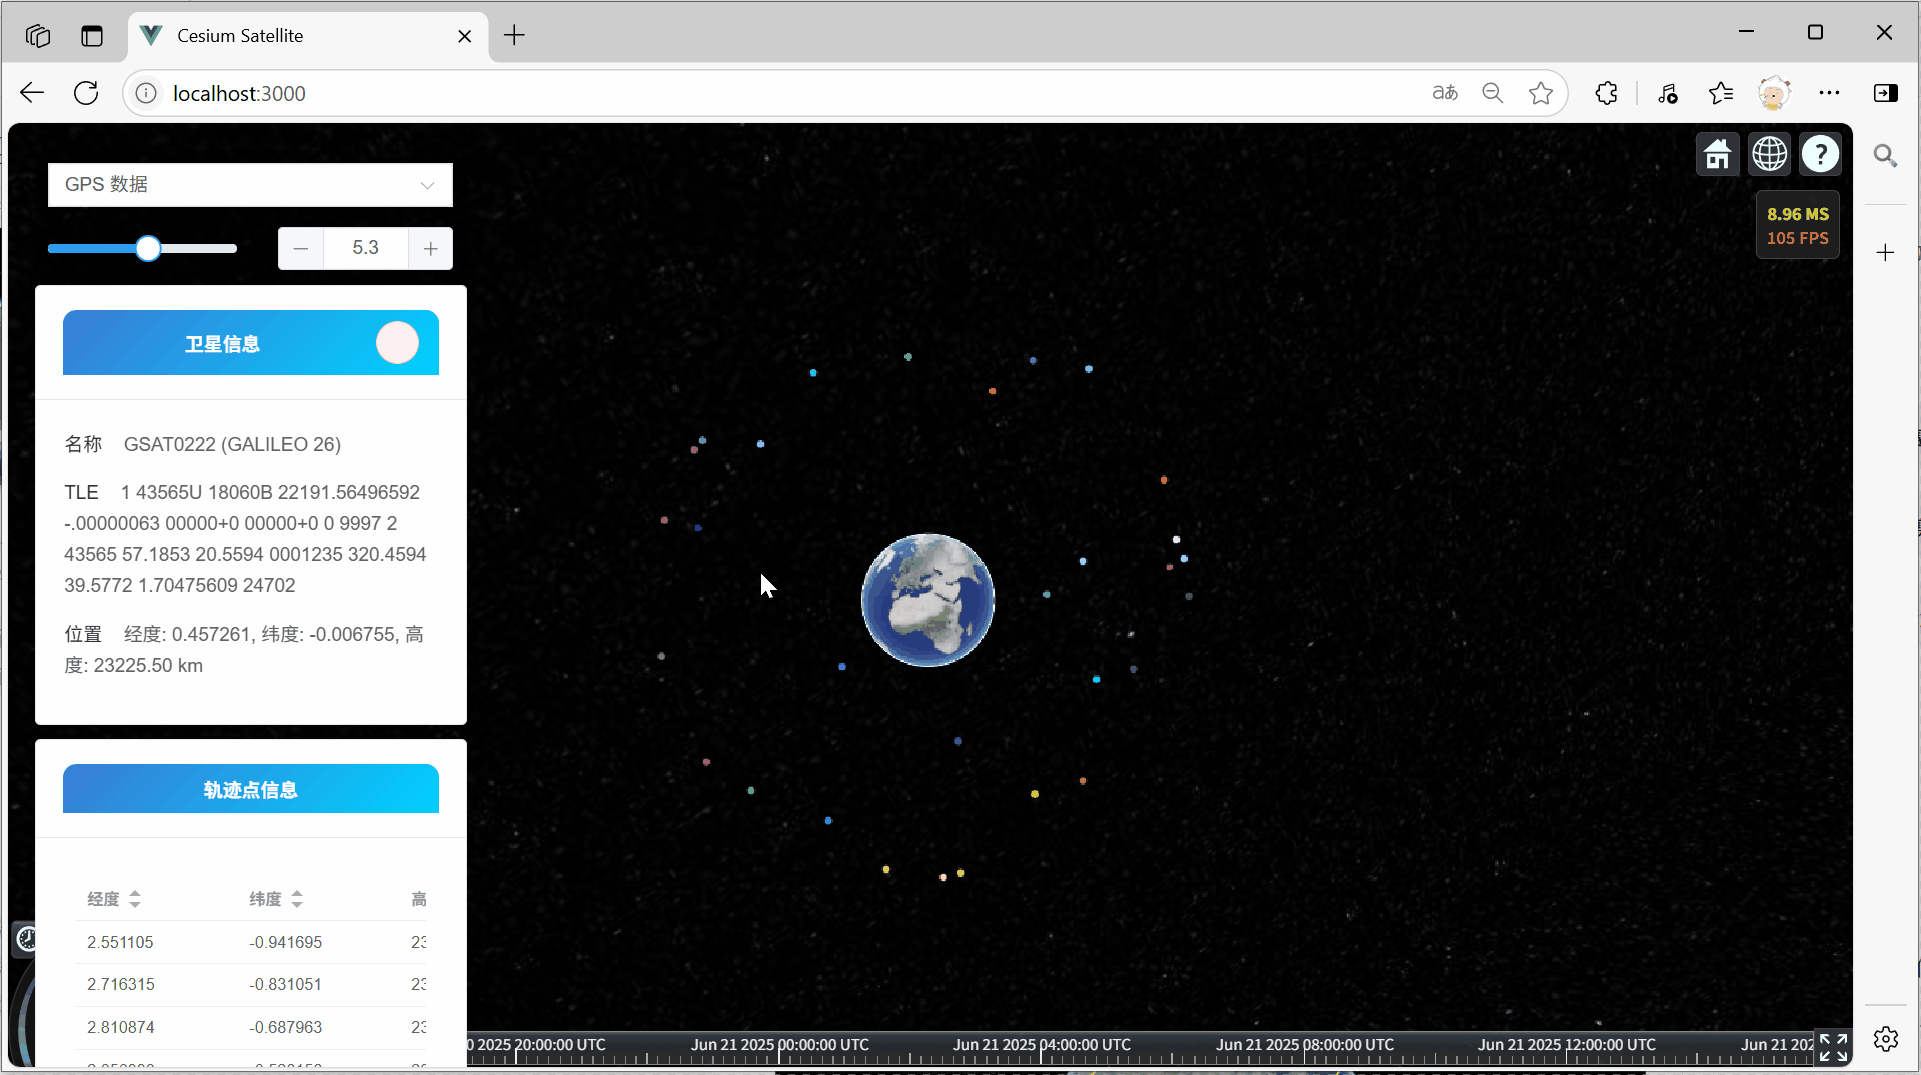Add a new sidebar app
Screen dimensions: 1921x1075
click(1886, 252)
